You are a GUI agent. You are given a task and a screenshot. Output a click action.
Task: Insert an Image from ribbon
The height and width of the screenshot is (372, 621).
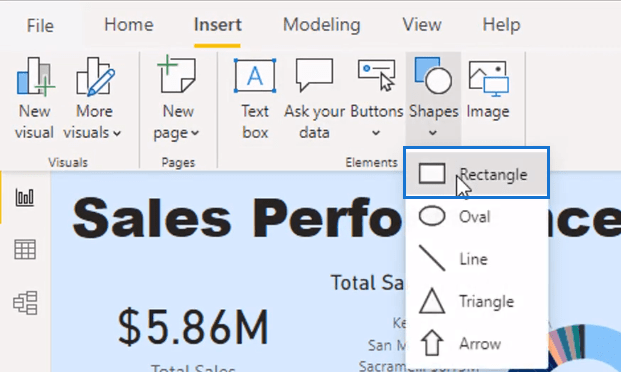(488, 90)
